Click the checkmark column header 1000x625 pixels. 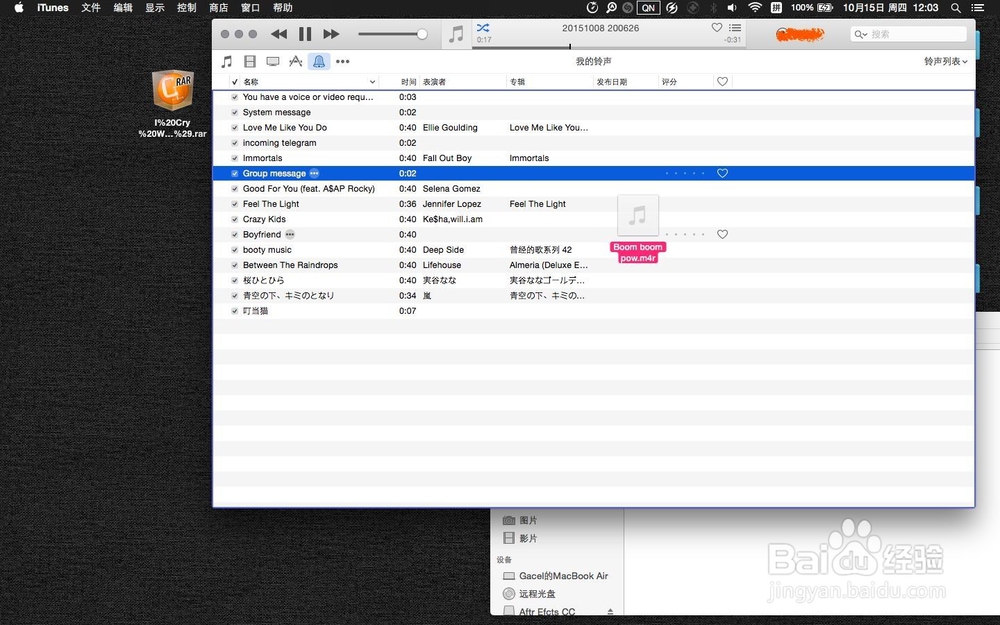pyautogui.click(x=235, y=82)
